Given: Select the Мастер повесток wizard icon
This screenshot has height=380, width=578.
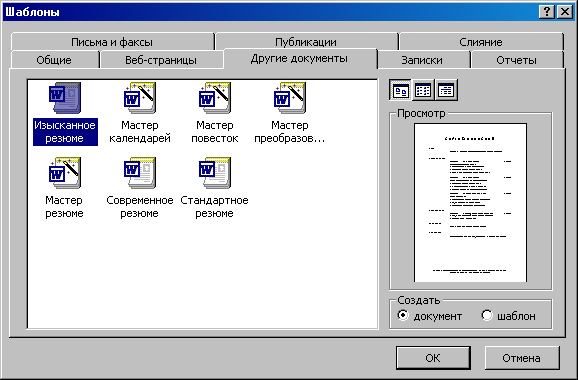Looking at the screenshot, I should point(215,98).
